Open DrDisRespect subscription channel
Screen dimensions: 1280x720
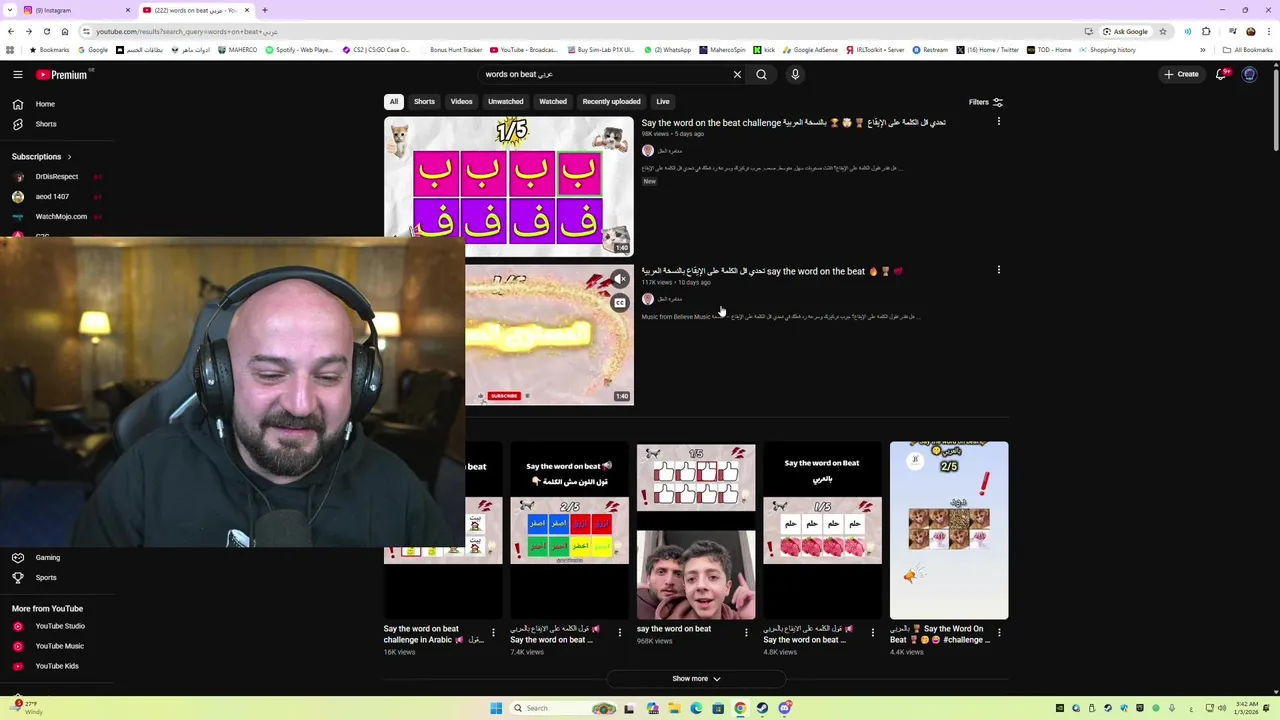tap(57, 177)
